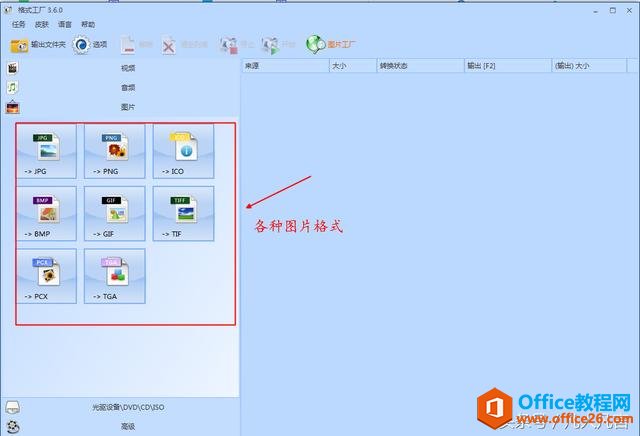Open the 帮助 help menu
Screen dimensions: 640x436
click(88, 24)
